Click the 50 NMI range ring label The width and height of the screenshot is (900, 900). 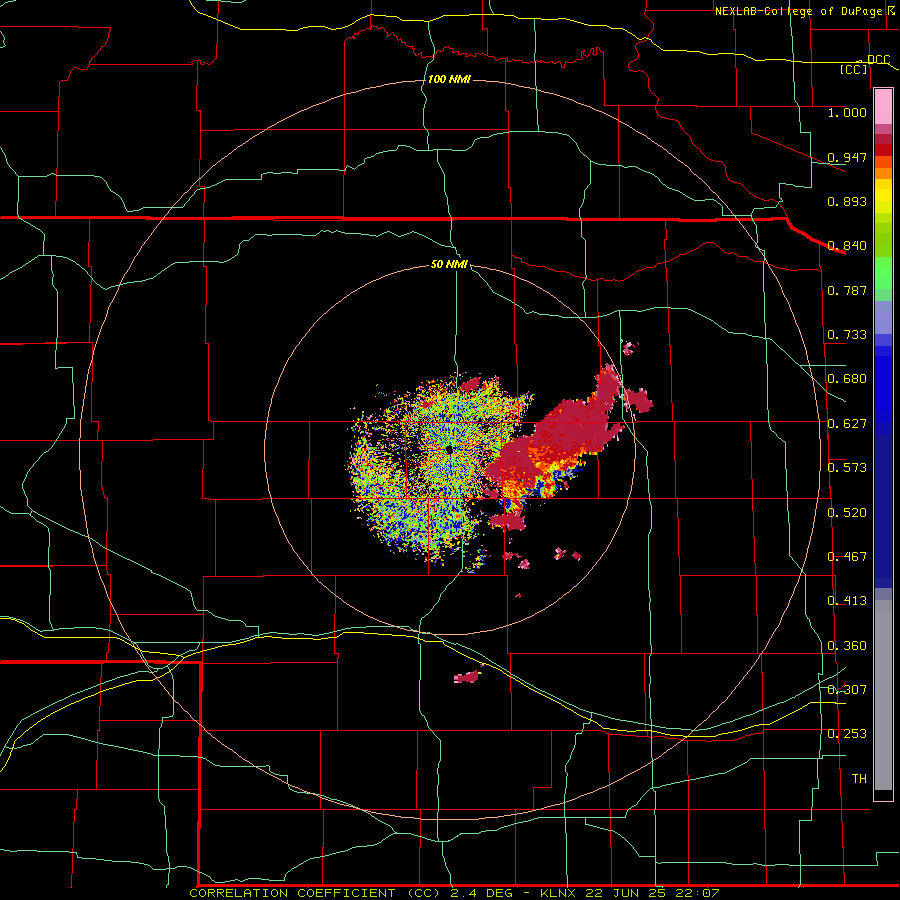449,264
